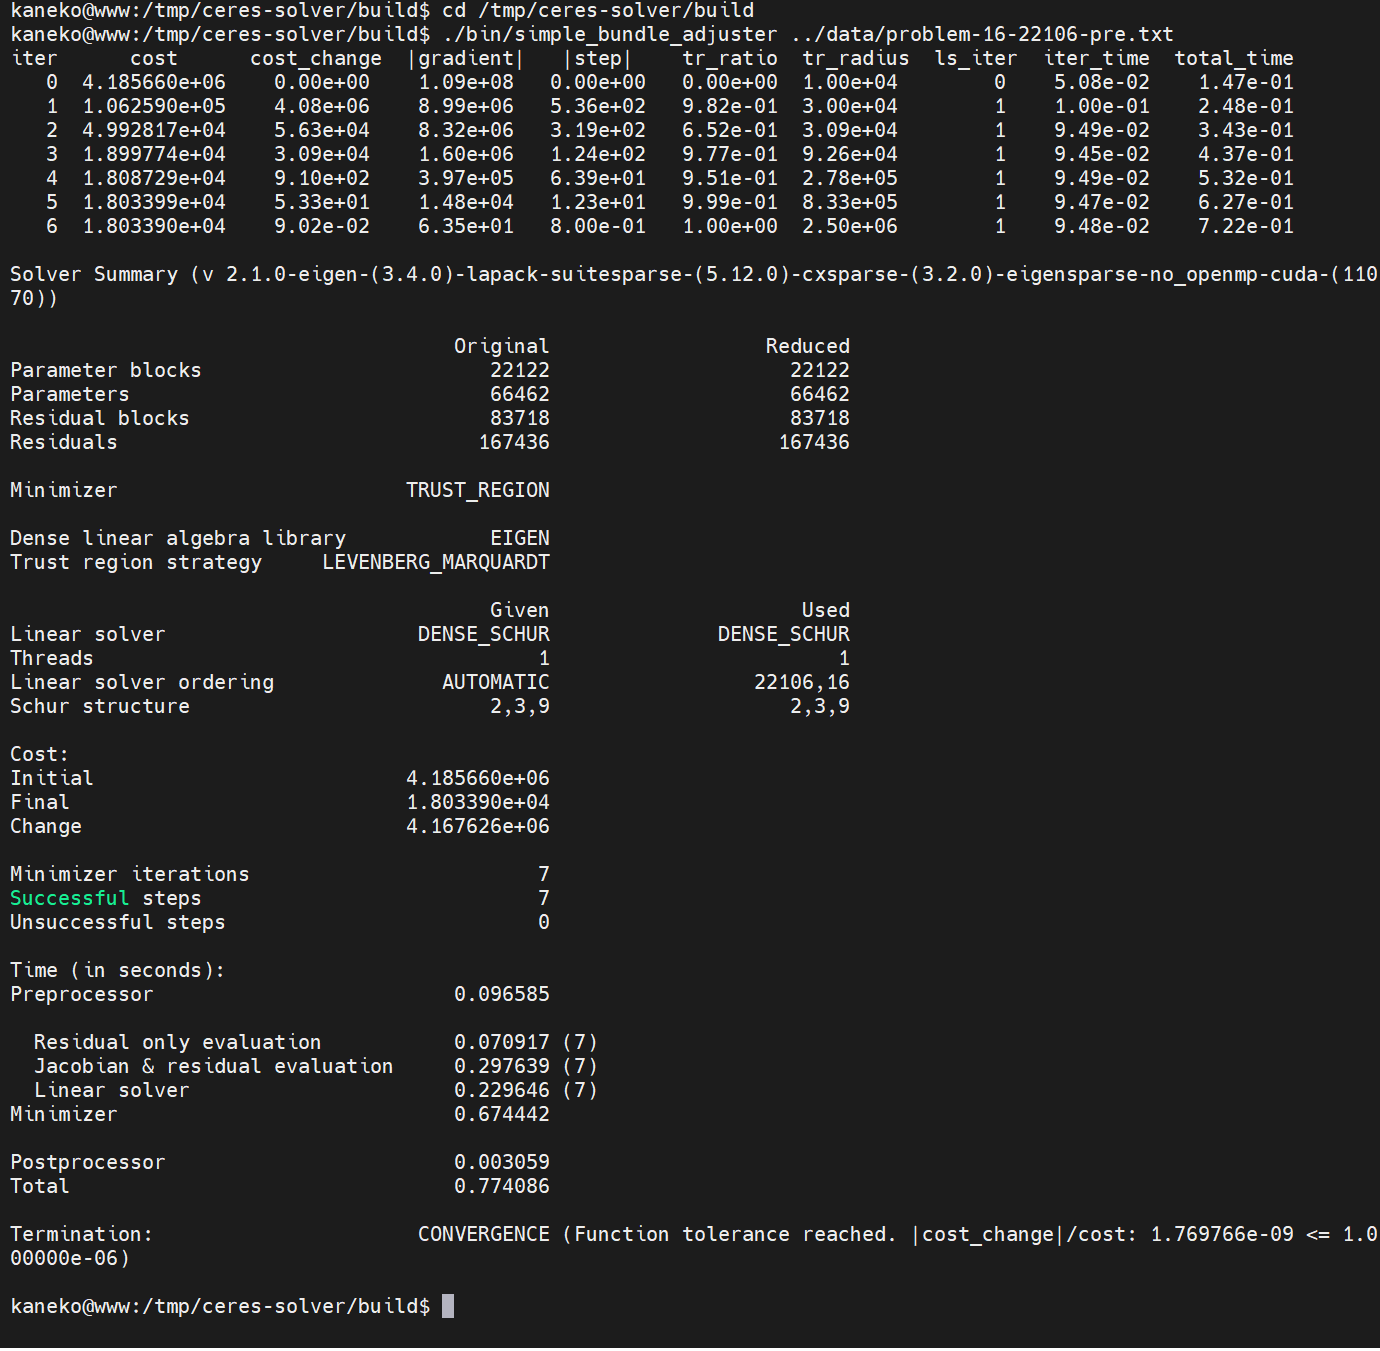Click the Reduced column heading
Screen dimensions: 1380x1351
[x=807, y=346]
